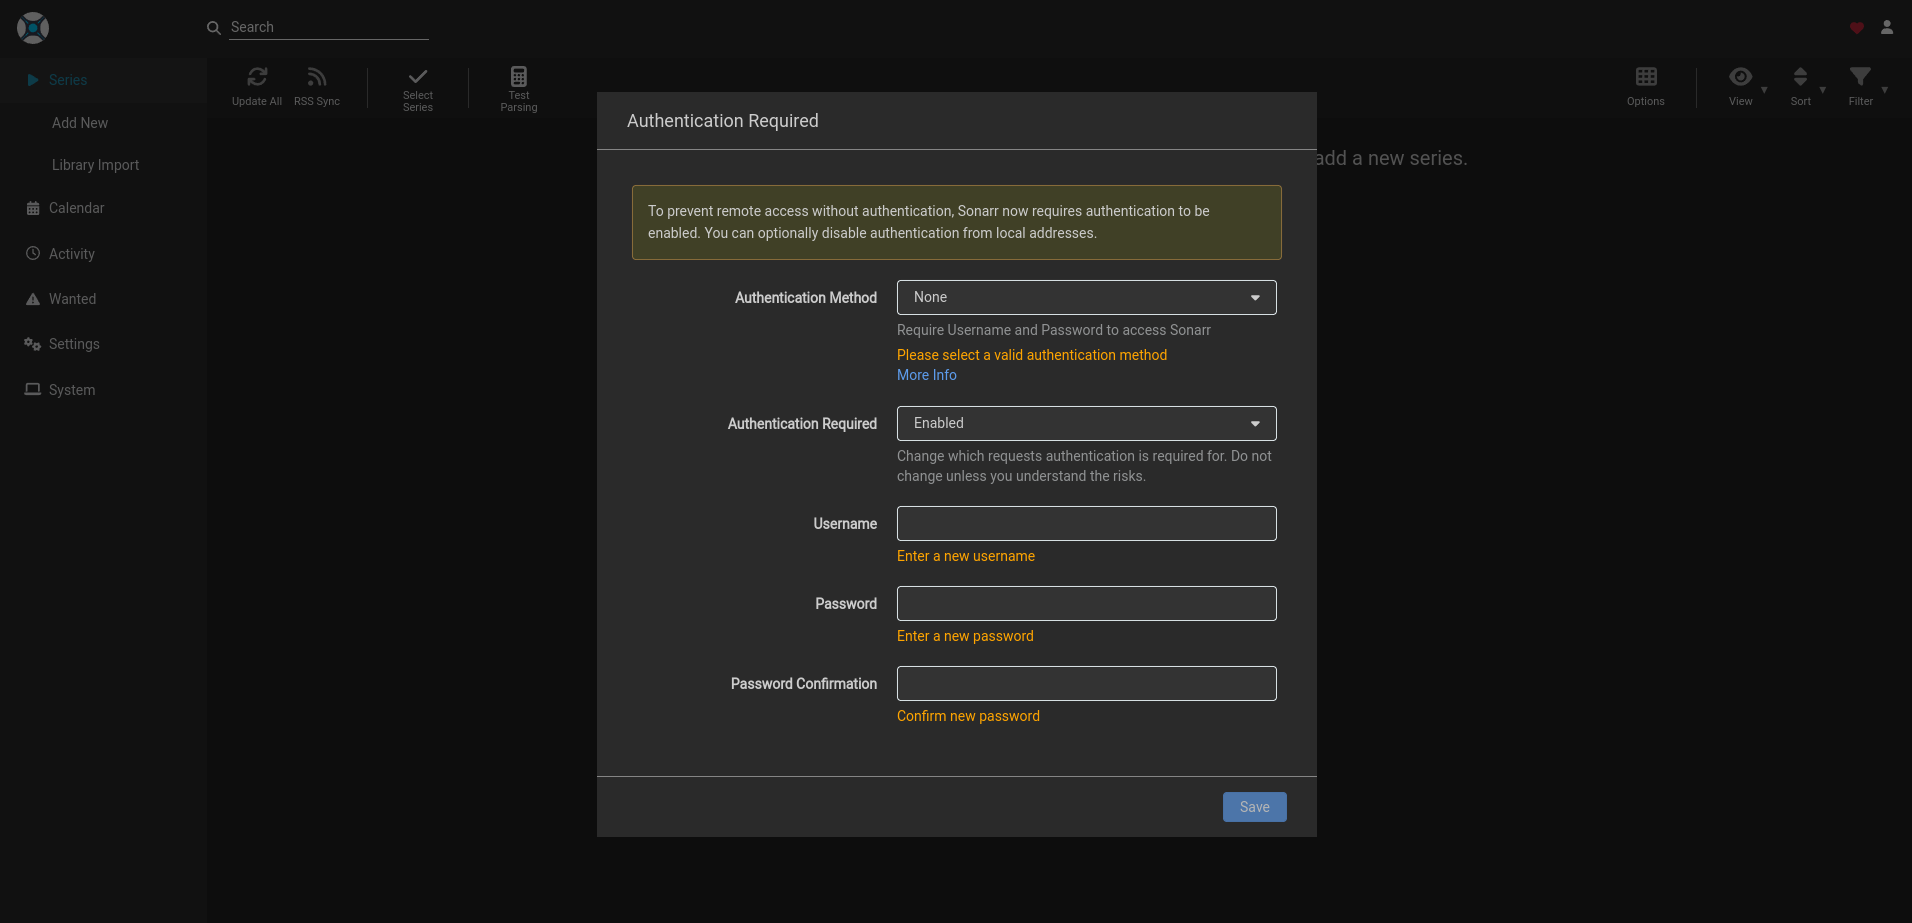Click the Calendar icon in sidebar
The height and width of the screenshot is (923, 1912).
tap(33, 208)
